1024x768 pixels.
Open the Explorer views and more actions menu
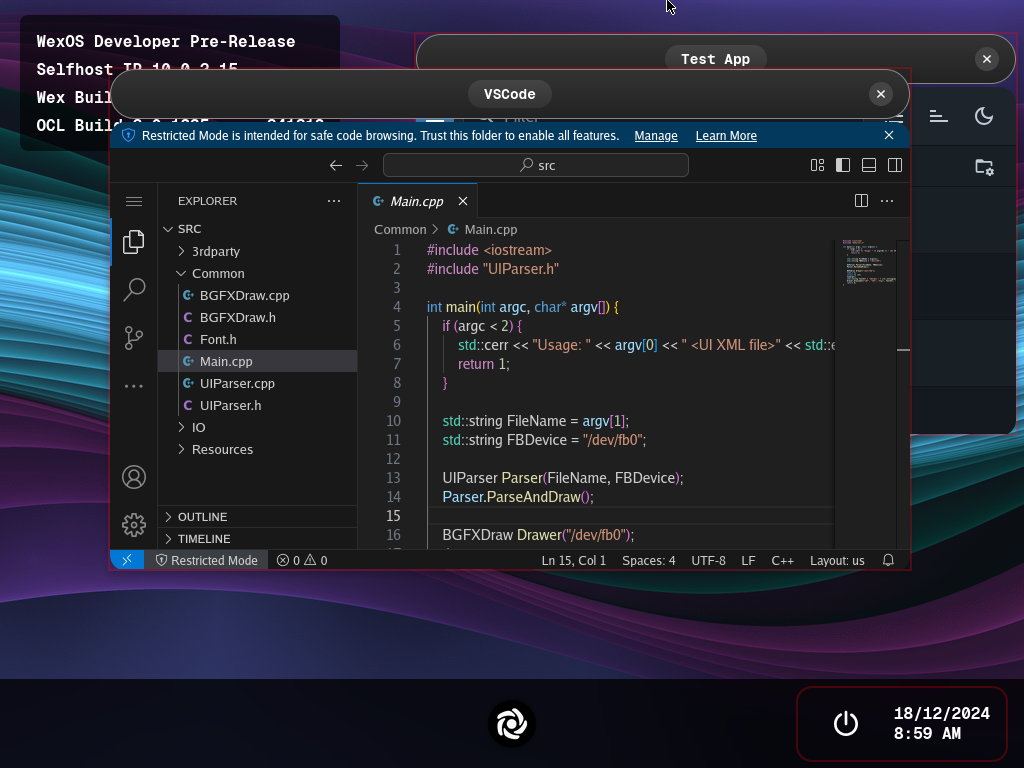pos(334,200)
